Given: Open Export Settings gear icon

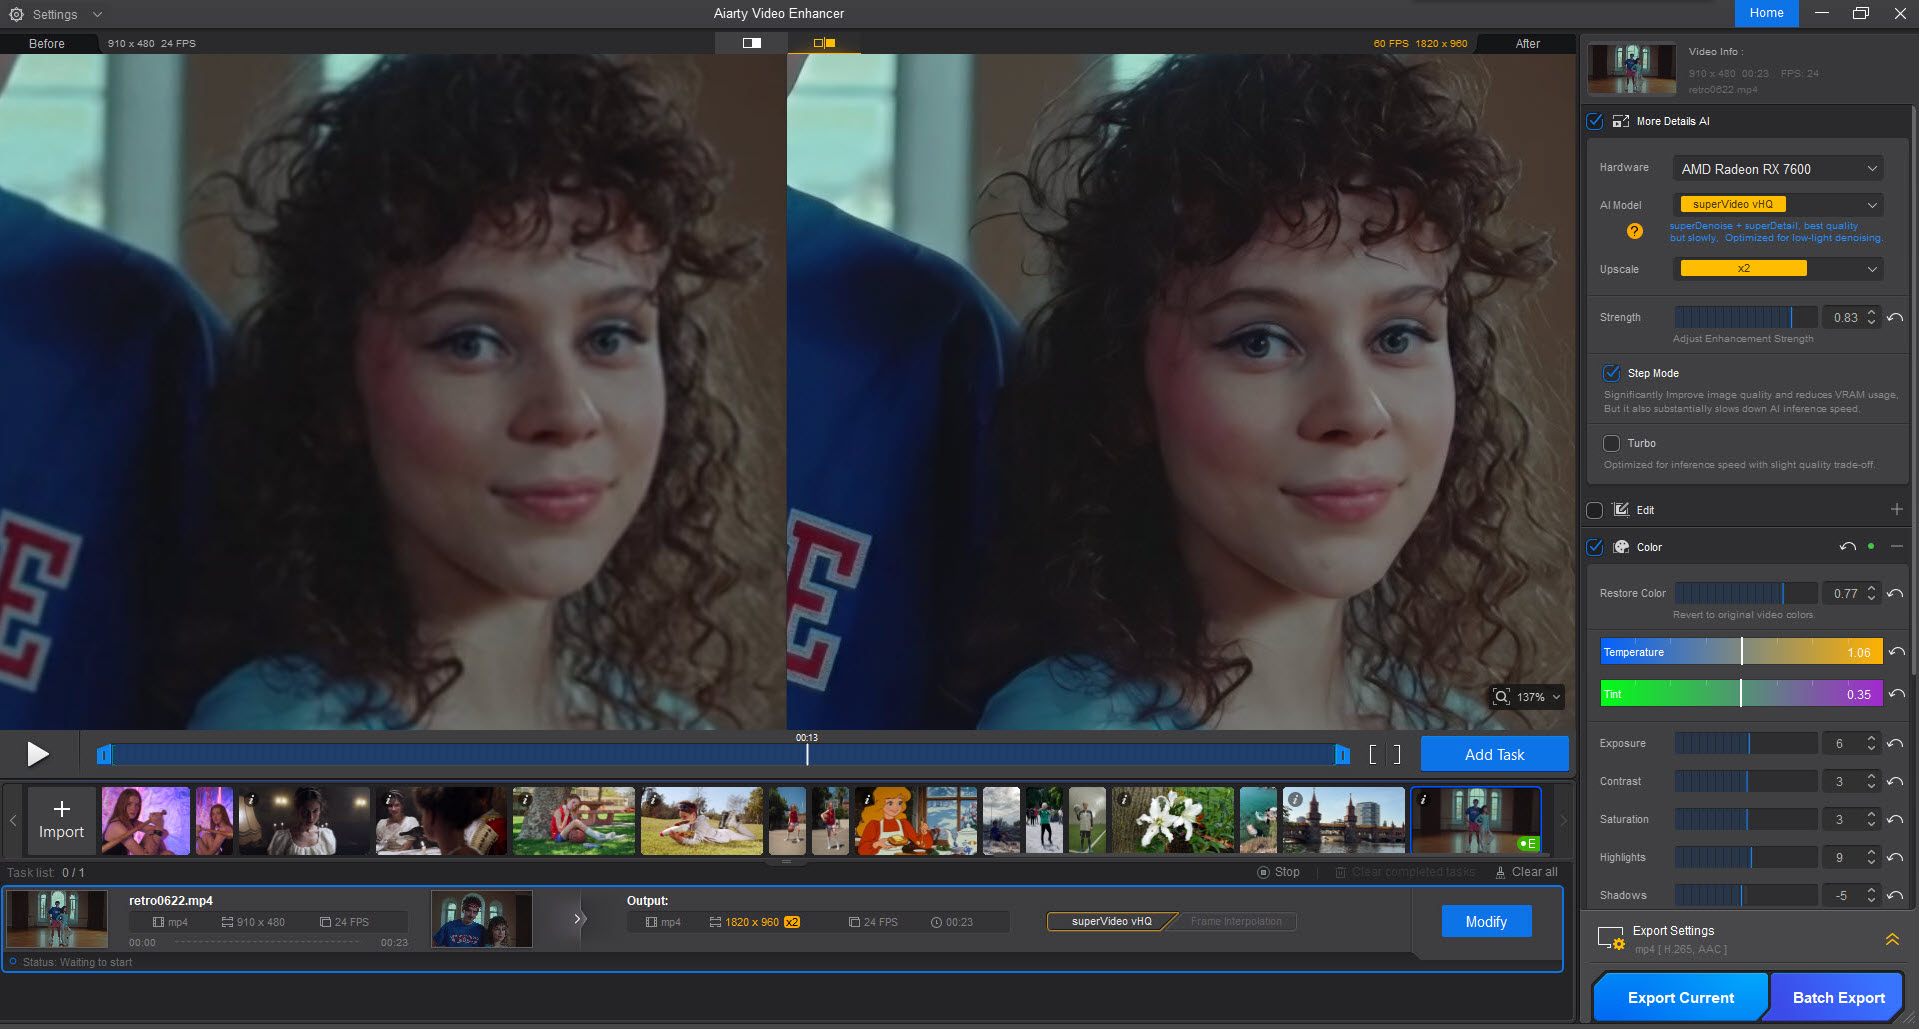Looking at the screenshot, I should [1611, 939].
